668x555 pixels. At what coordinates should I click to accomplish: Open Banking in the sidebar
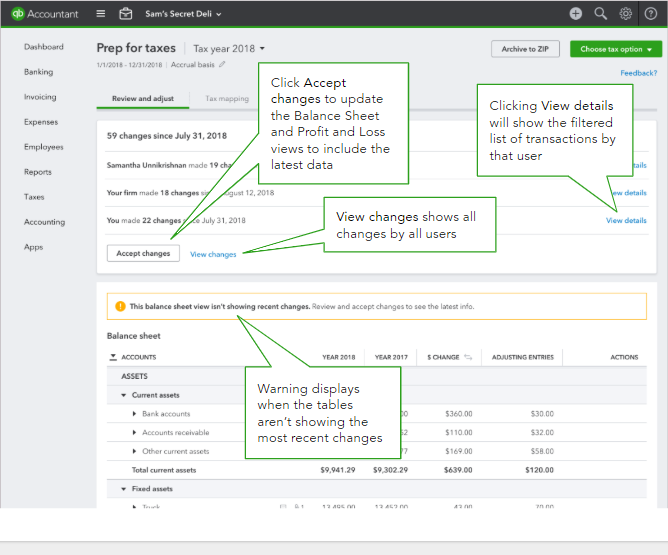[39, 72]
